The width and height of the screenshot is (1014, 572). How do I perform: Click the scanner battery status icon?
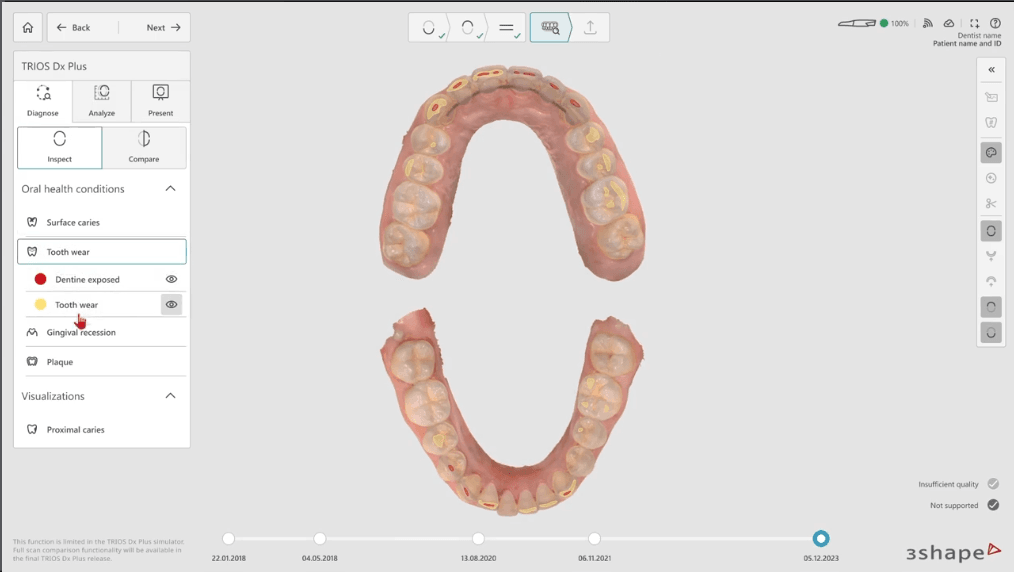(857, 23)
